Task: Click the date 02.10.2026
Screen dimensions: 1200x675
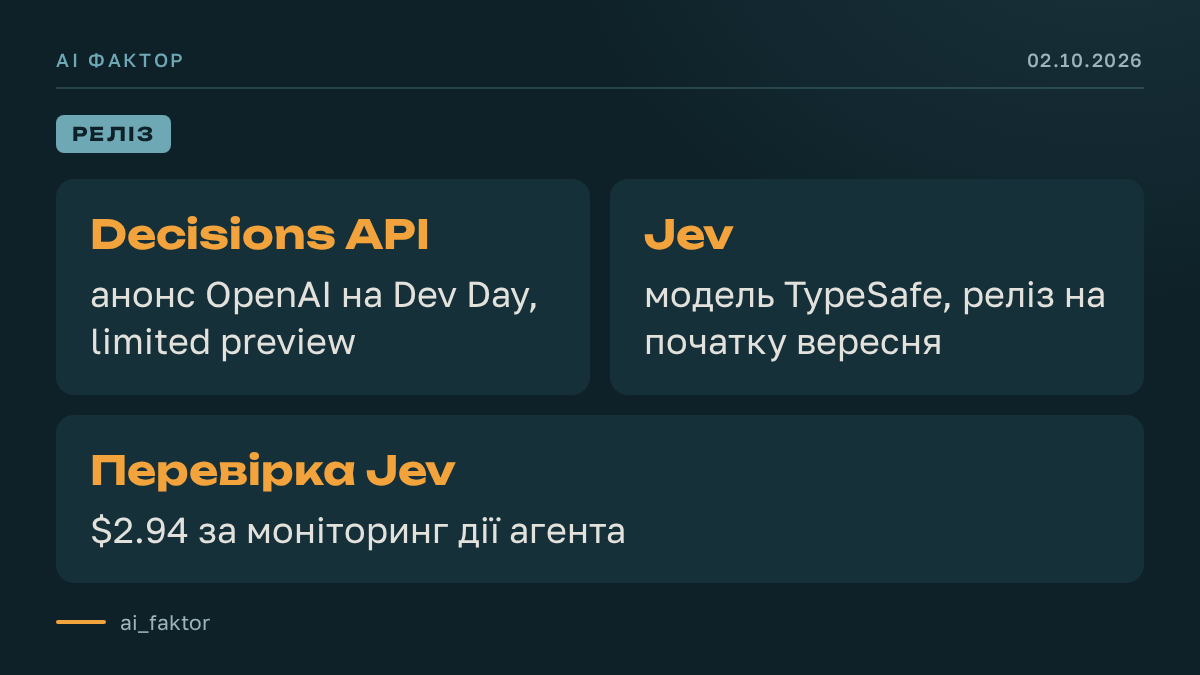Action: [1085, 61]
